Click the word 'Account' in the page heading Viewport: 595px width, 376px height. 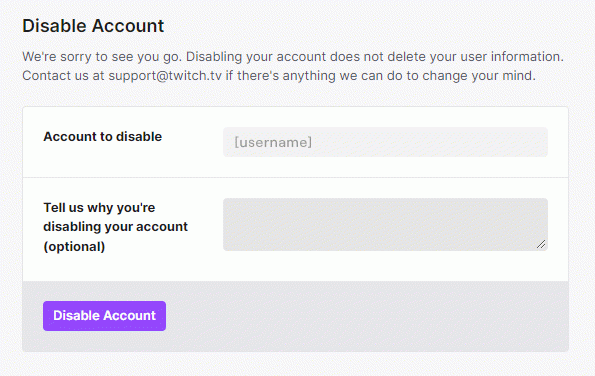click(x=128, y=26)
